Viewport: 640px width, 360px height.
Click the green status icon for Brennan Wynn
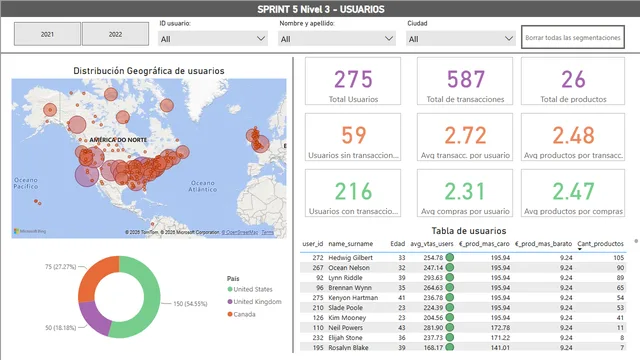pyautogui.click(x=449, y=288)
